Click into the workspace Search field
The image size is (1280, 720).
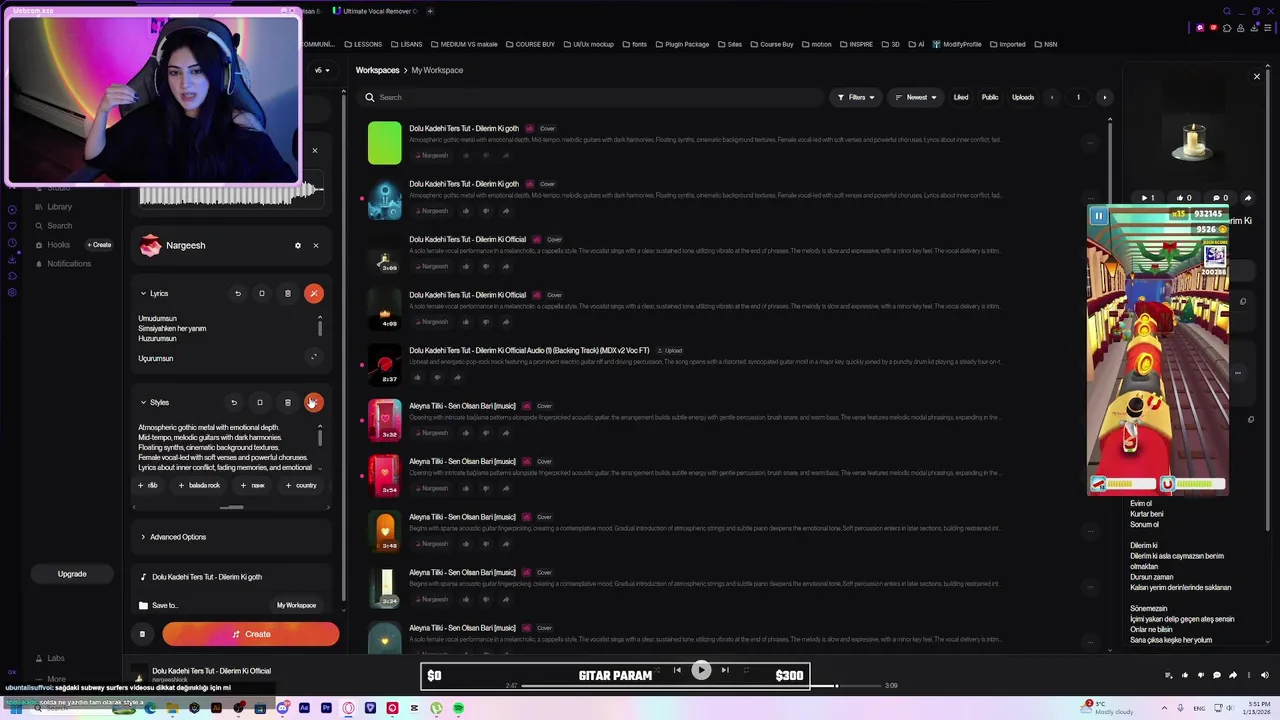pyautogui.click(x=590, y=97)
